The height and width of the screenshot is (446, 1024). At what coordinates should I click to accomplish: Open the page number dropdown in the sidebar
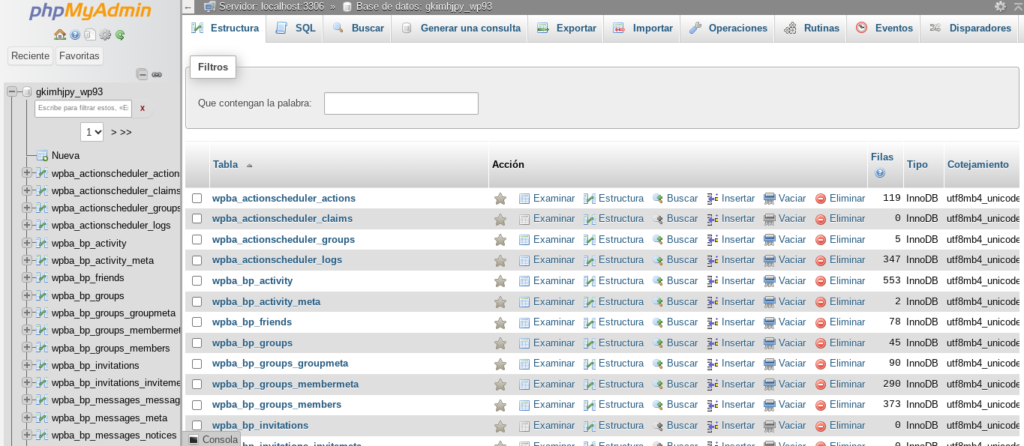92,132
